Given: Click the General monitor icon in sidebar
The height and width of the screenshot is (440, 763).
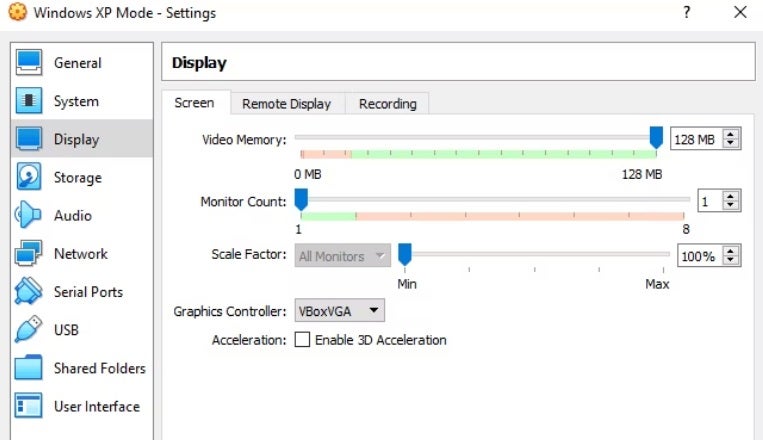Looking at the screenshot, I should tap(29, 63).
